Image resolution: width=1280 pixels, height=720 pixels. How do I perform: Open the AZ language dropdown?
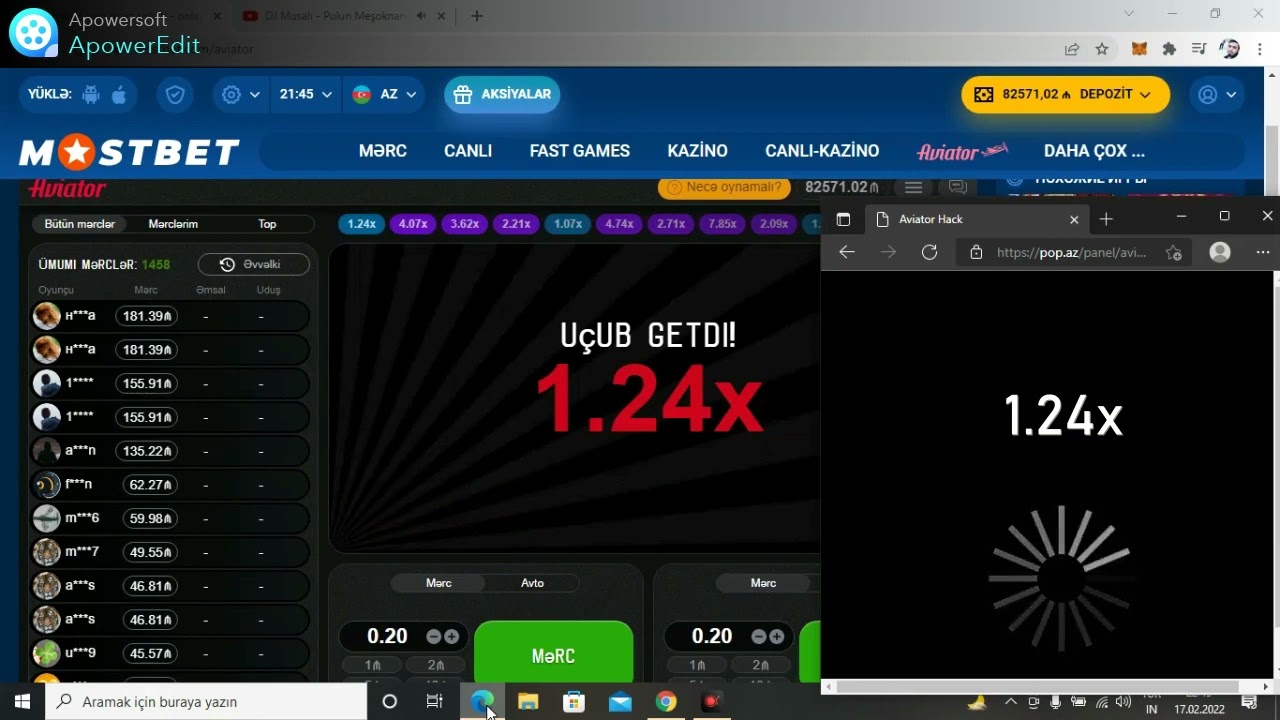coord(383,94)
